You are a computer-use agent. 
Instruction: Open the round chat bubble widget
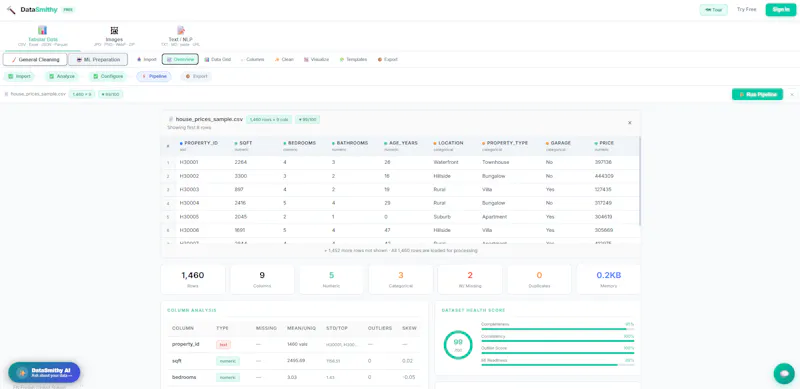click(x=784, y=373)
